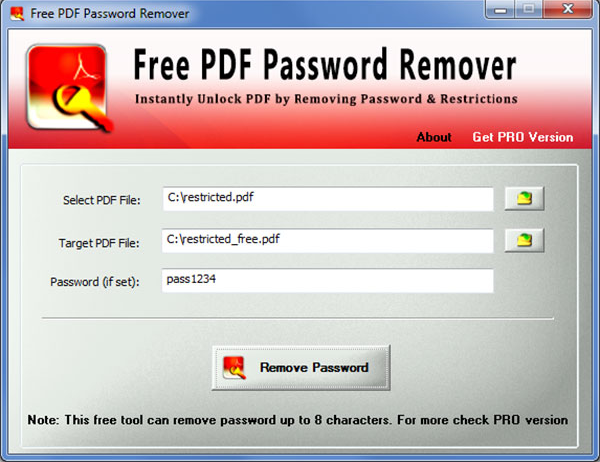Click the note about 8 character limit
This screenshot has height=462, width=600.
click(x=298, y=420)
